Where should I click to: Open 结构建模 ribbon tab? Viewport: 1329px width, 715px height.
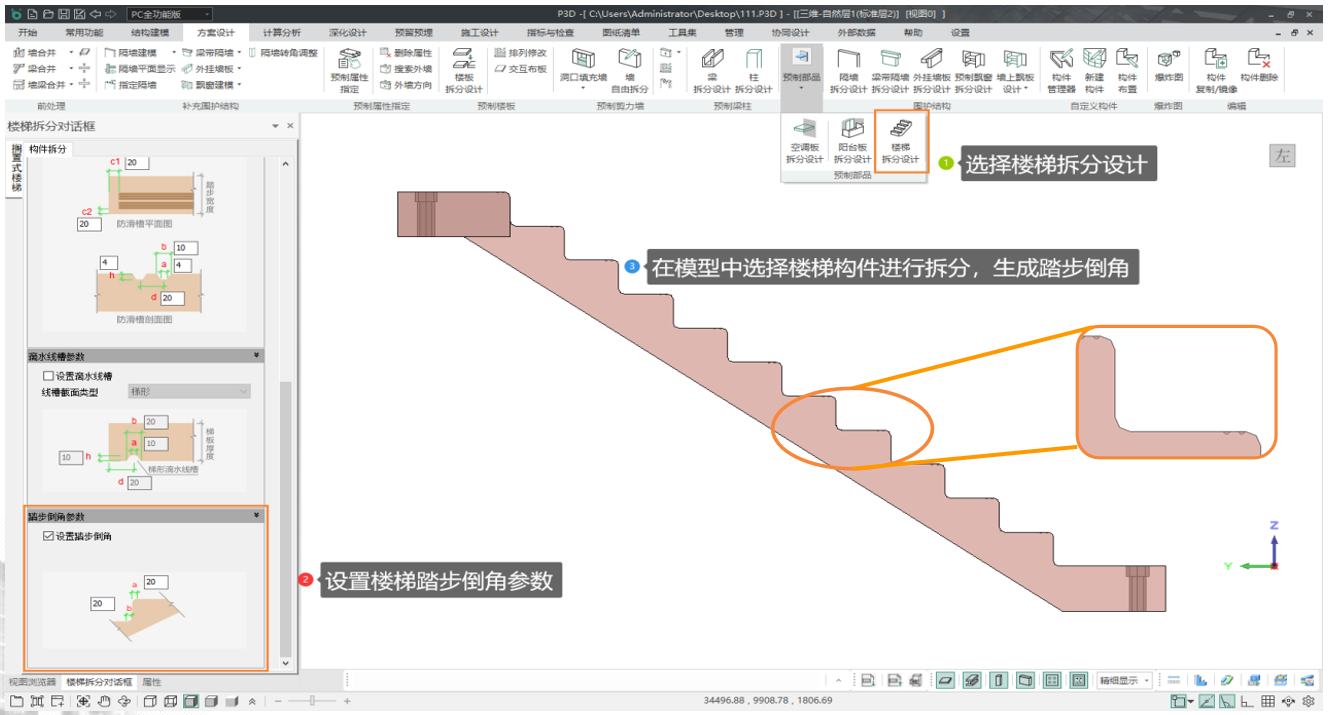(152, 33)
